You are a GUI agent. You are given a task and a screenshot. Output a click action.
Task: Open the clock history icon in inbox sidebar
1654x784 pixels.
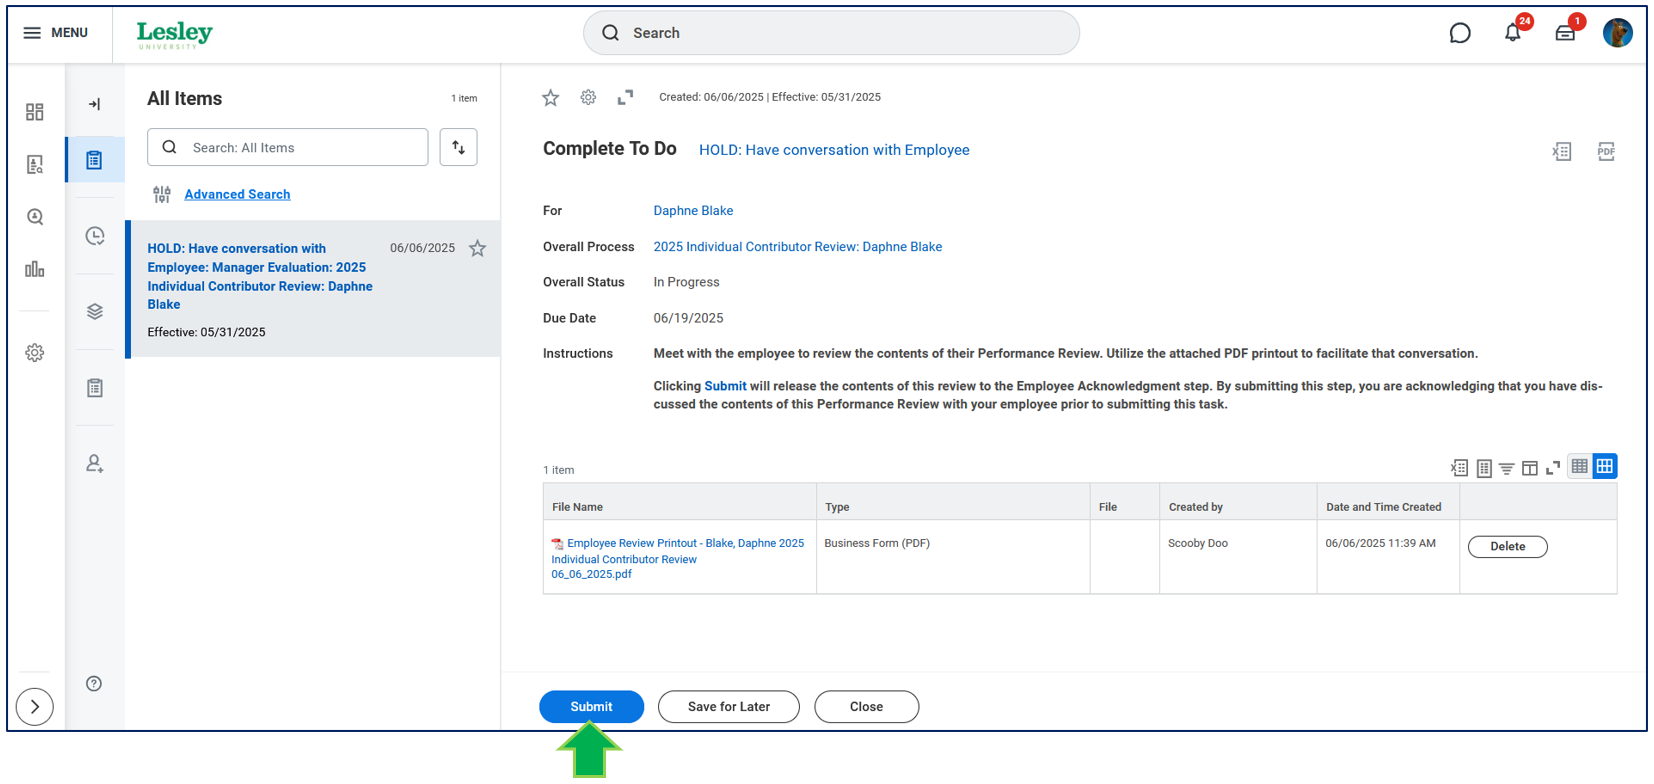click(x=95, y=236)
